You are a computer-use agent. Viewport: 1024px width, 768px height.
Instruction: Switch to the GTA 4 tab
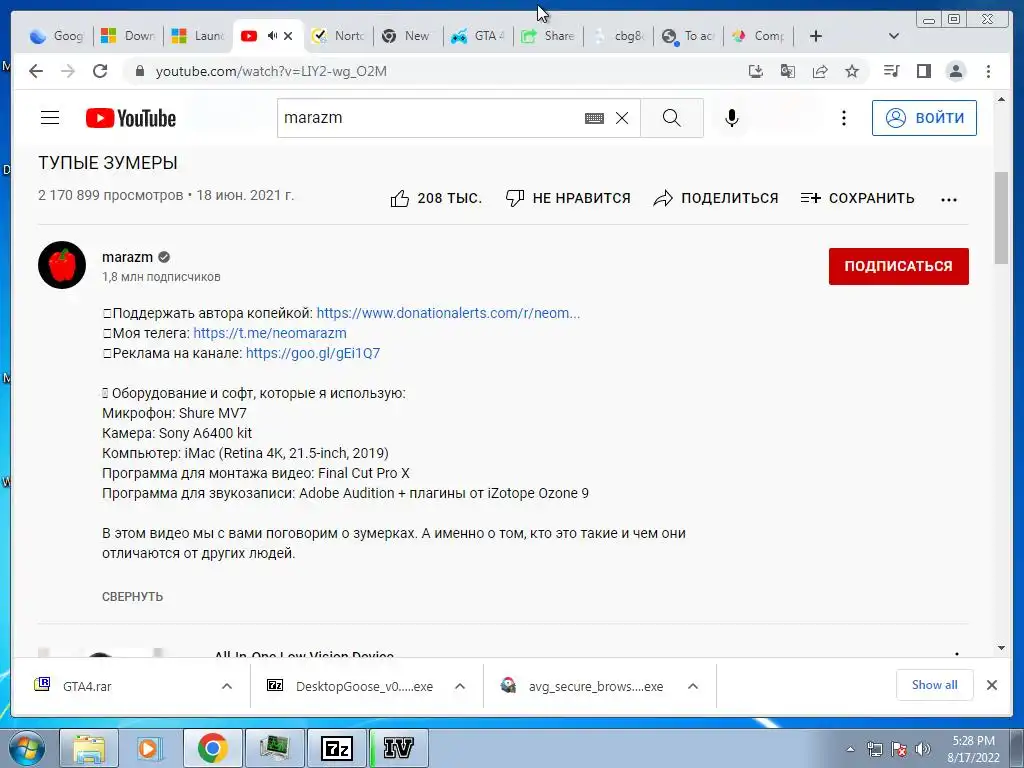(x=479, y=36)
